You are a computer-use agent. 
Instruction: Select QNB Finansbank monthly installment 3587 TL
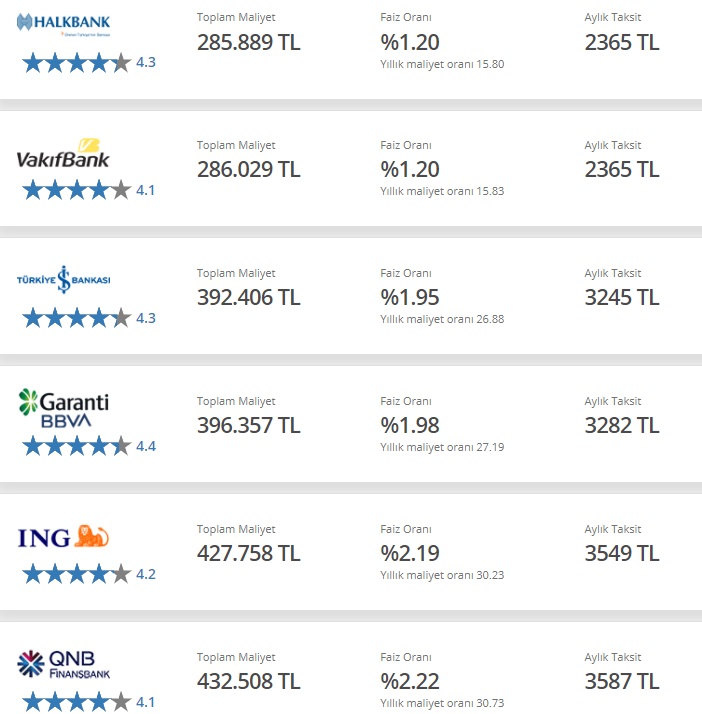click(622, 682)
